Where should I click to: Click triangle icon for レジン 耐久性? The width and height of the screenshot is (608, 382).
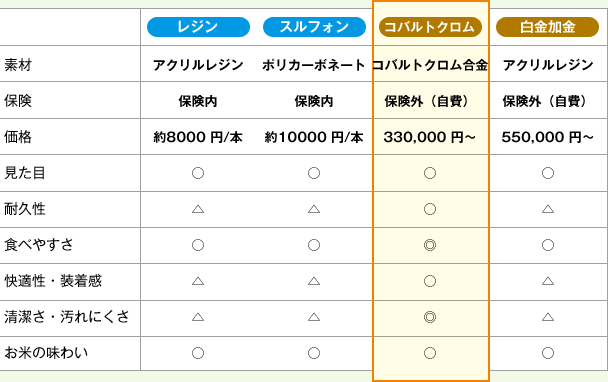tap(198, 209)
